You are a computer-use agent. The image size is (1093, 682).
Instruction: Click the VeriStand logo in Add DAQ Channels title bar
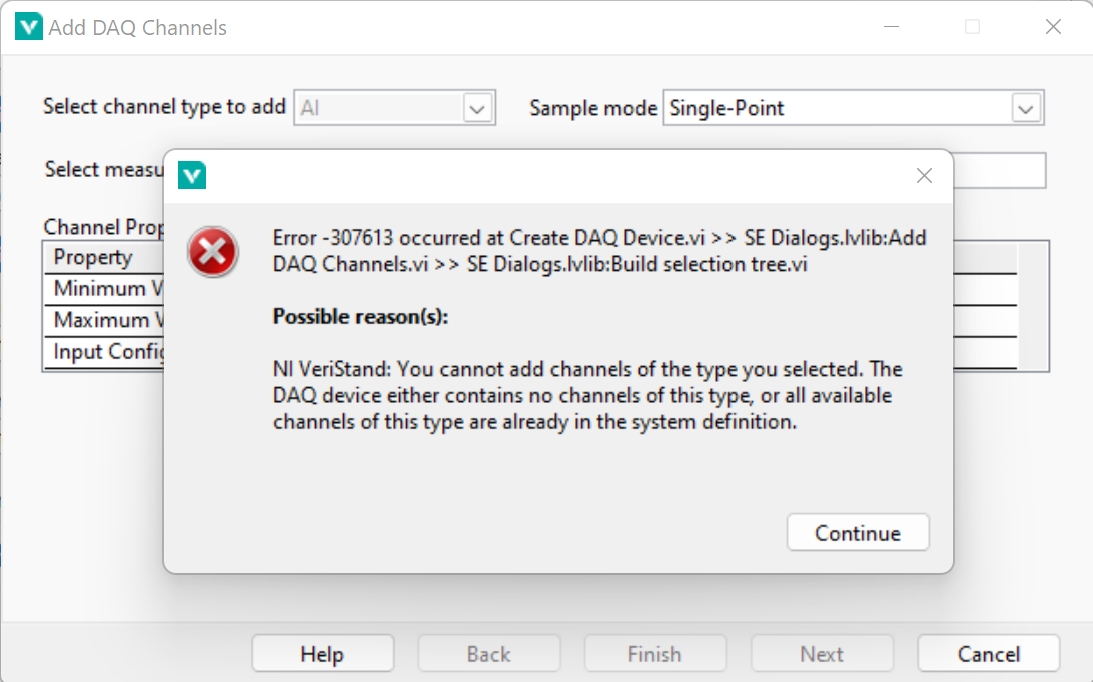[29, 27]
